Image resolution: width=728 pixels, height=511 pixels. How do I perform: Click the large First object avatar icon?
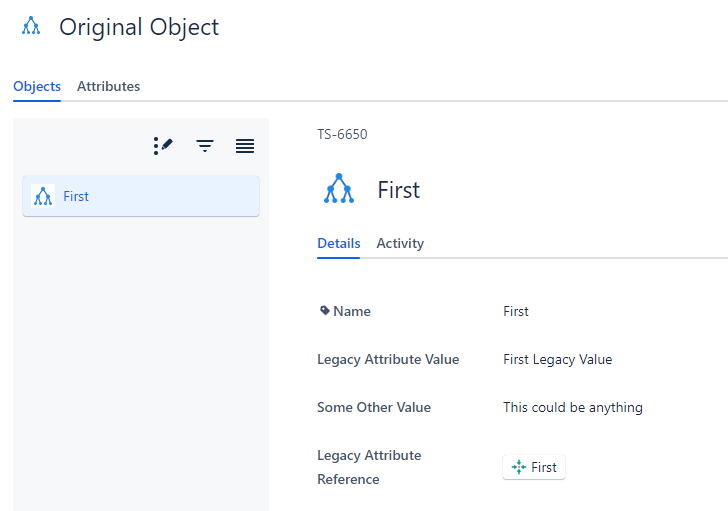click(x=339, y=189)
